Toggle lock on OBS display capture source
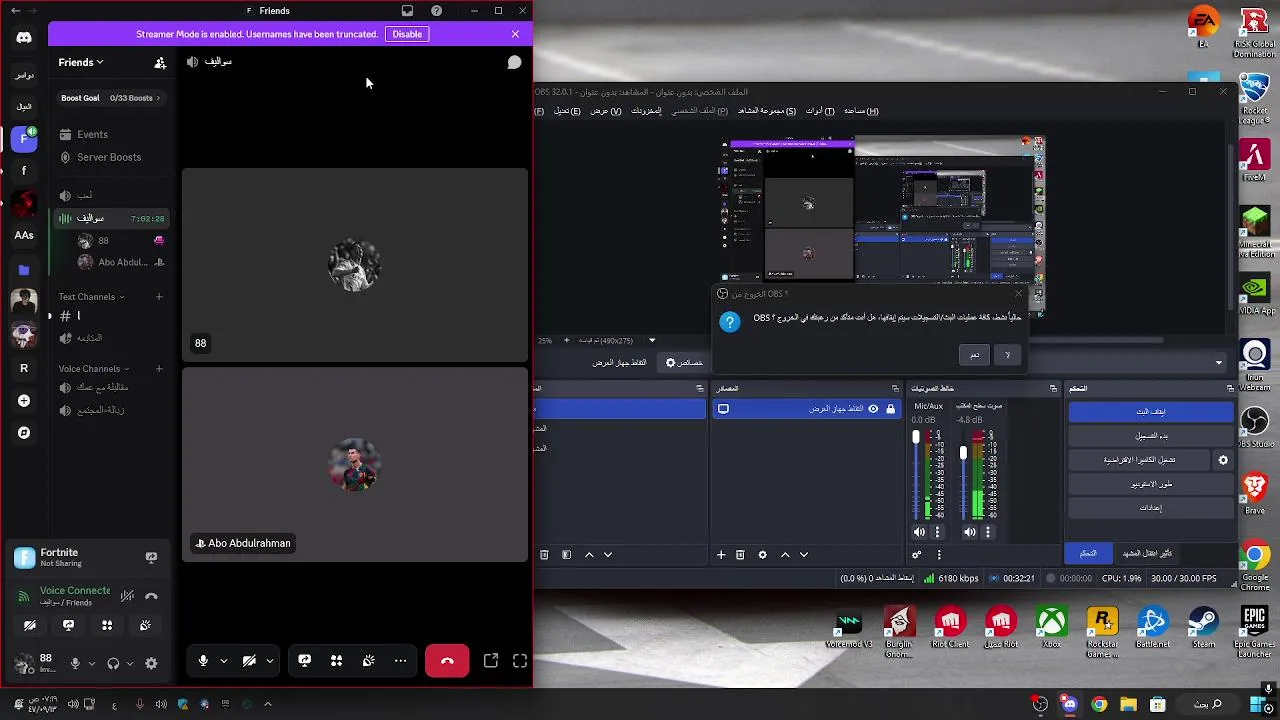1280x720 pixels. coord(890,409)
